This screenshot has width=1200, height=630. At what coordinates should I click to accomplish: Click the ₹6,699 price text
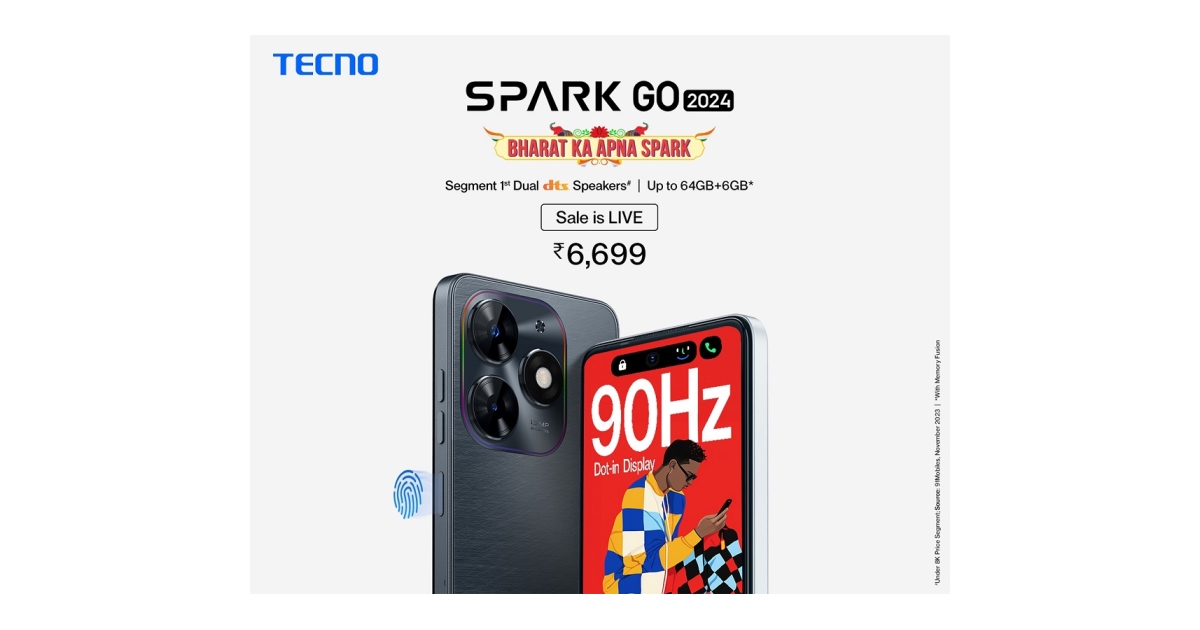pos(600,254)
